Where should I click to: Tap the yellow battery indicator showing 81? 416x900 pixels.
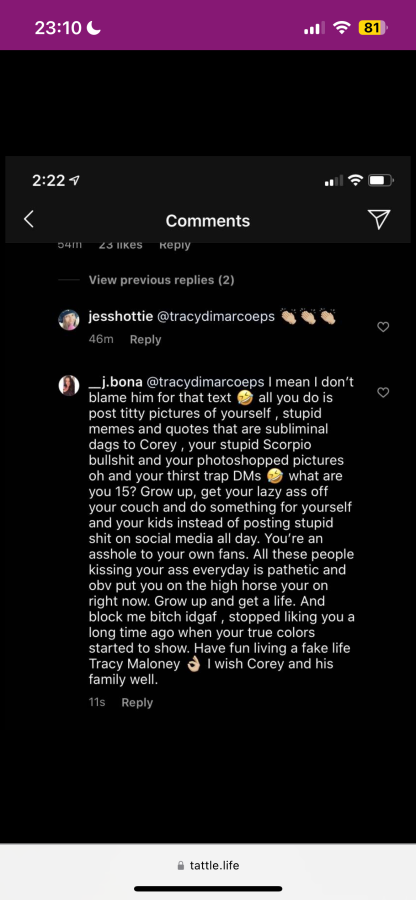[372, 27]
